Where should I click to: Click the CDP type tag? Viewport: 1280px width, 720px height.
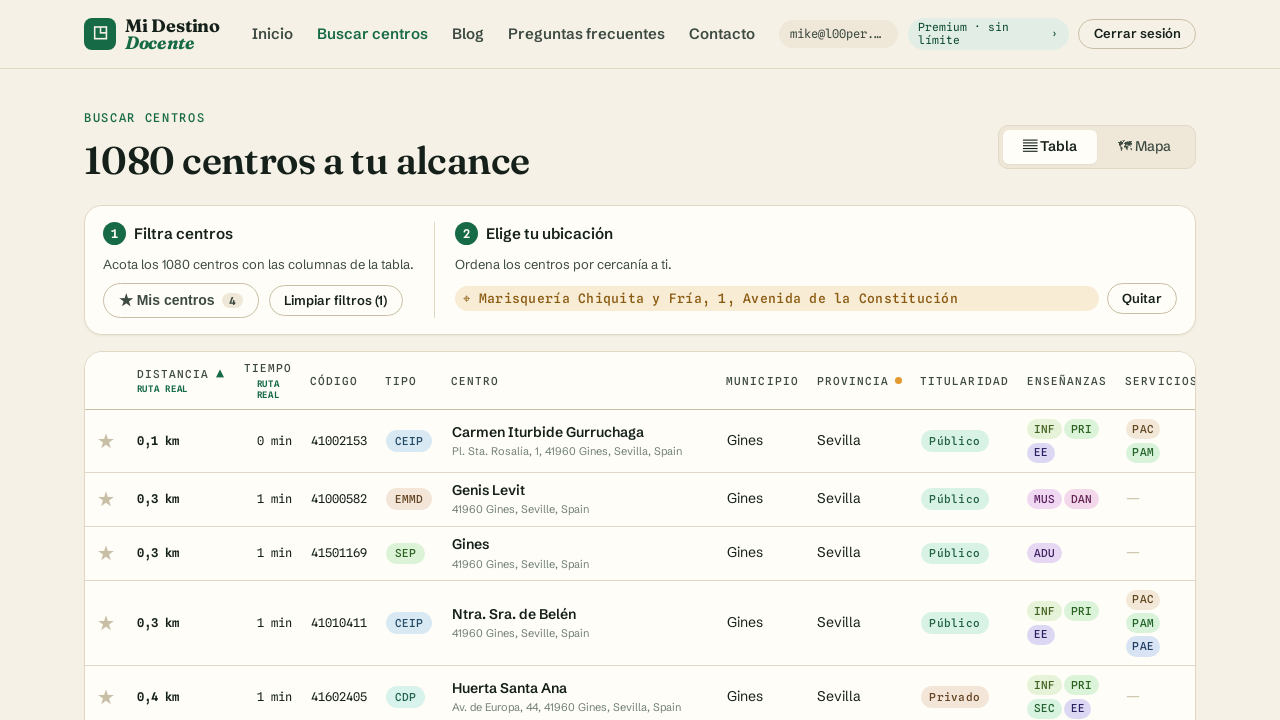[x=405, y=697]
